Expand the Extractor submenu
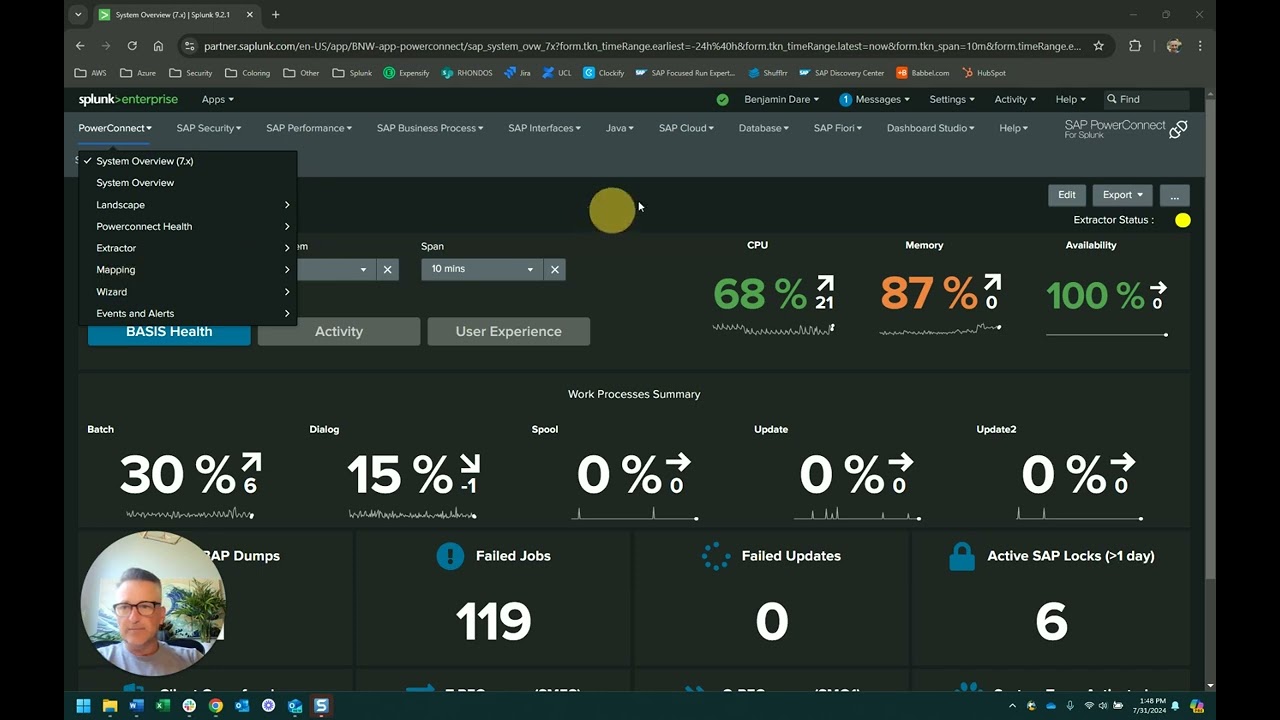This screenshot has height=720, width=1280. click(x=188, y=248)
